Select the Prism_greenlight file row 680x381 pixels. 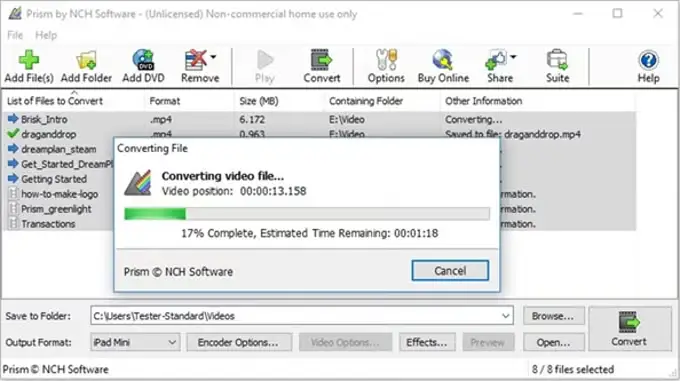[x=59, y=209]
